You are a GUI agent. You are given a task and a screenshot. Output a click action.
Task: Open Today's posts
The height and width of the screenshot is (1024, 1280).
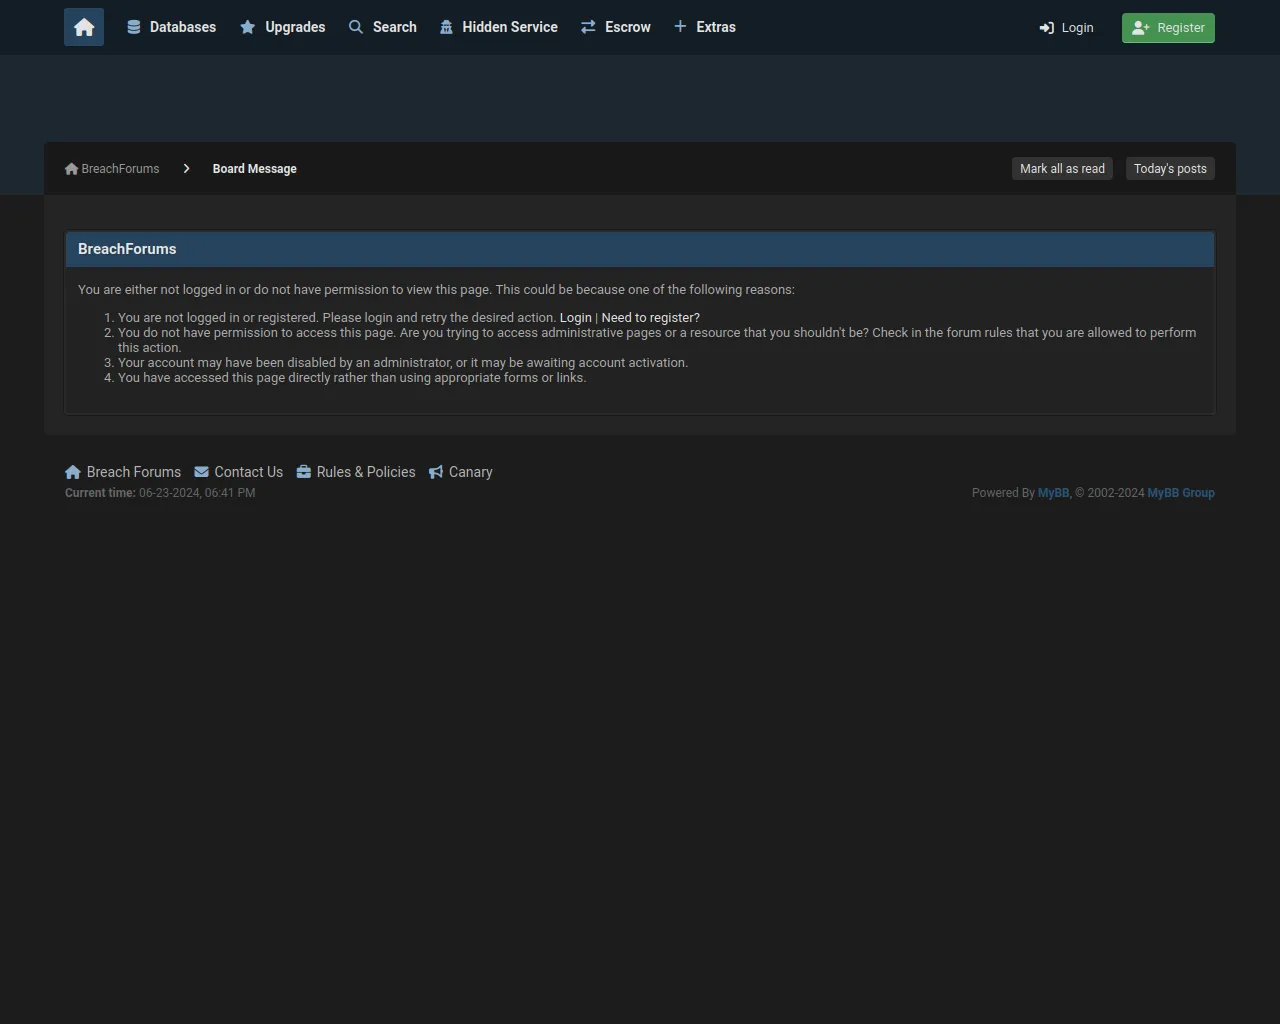tap(1170, 169)
